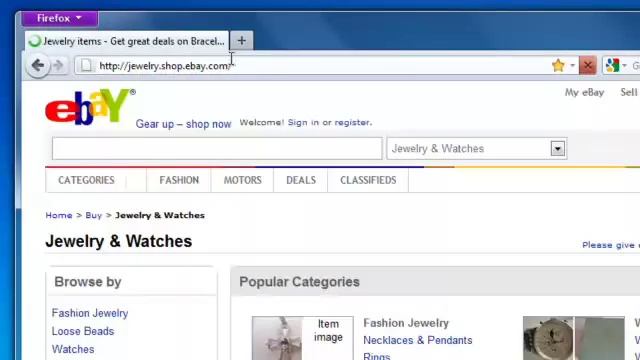Open the MOTORS navigation tab
Screen dimensions: 640x360
tap(242, 180)
